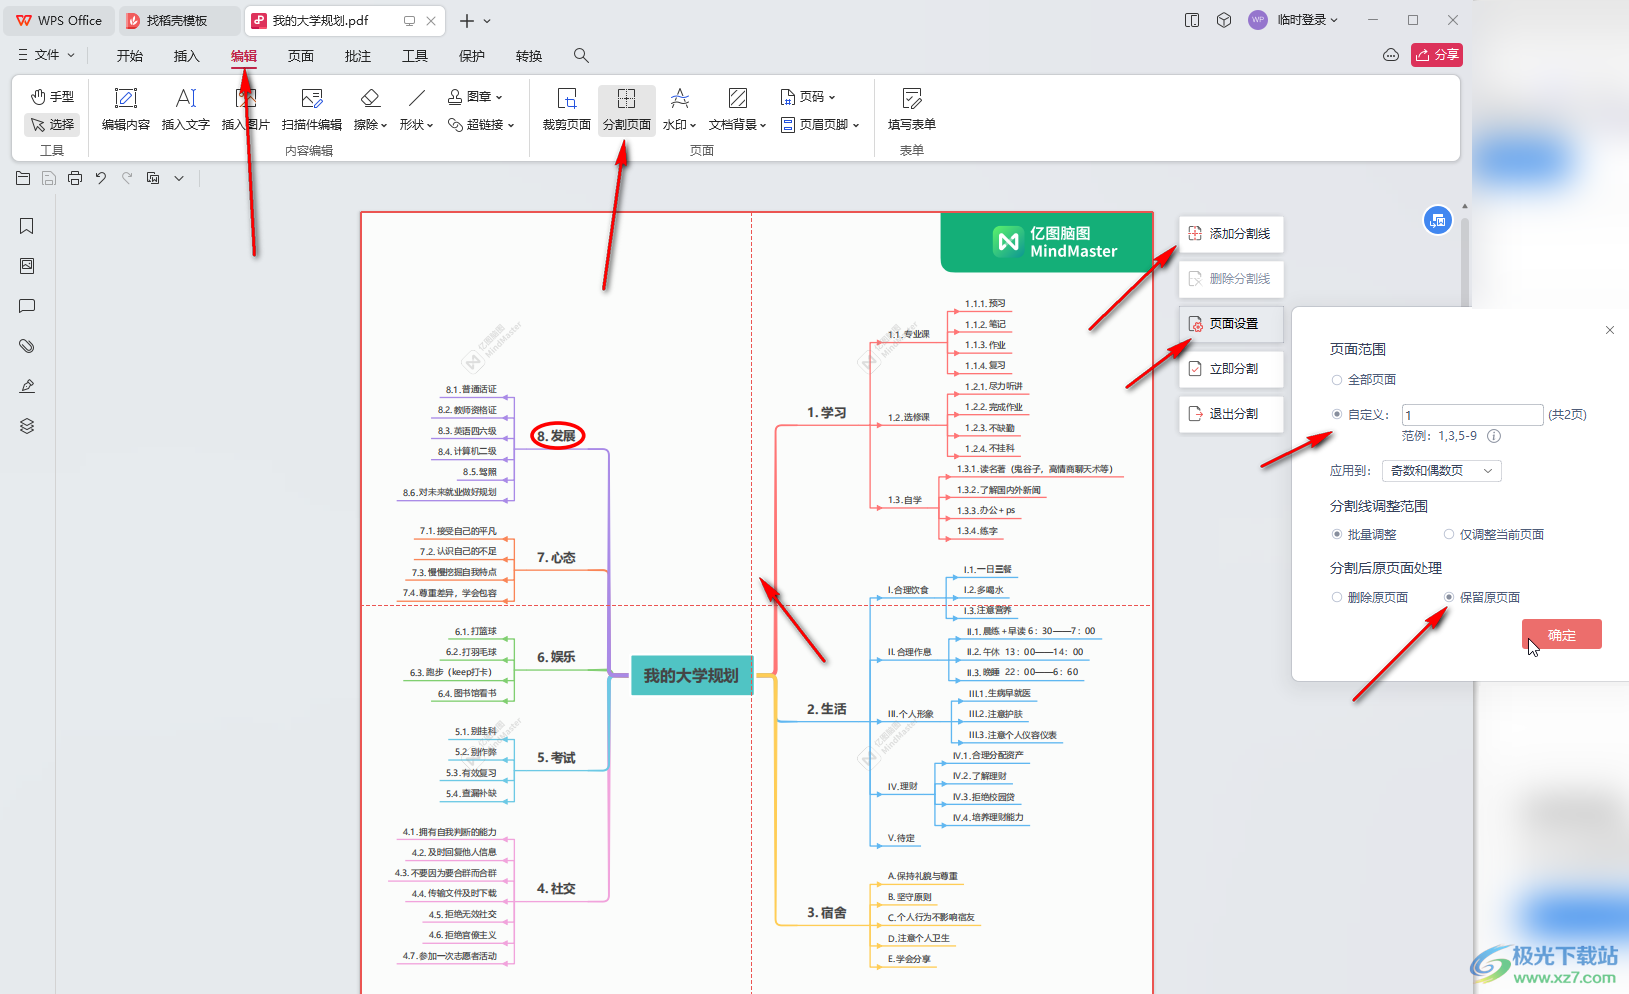
Task: Click the custom page range input field
Action: 1472,415
